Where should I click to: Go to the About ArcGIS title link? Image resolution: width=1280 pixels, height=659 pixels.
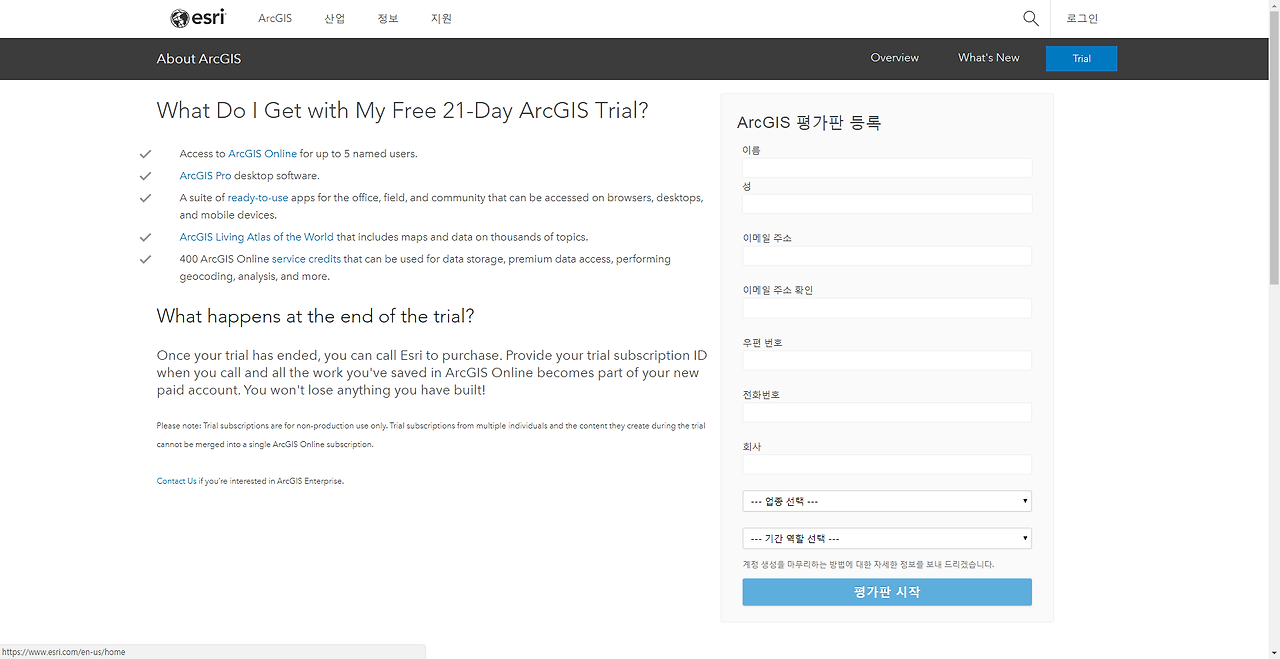[199, 59]
